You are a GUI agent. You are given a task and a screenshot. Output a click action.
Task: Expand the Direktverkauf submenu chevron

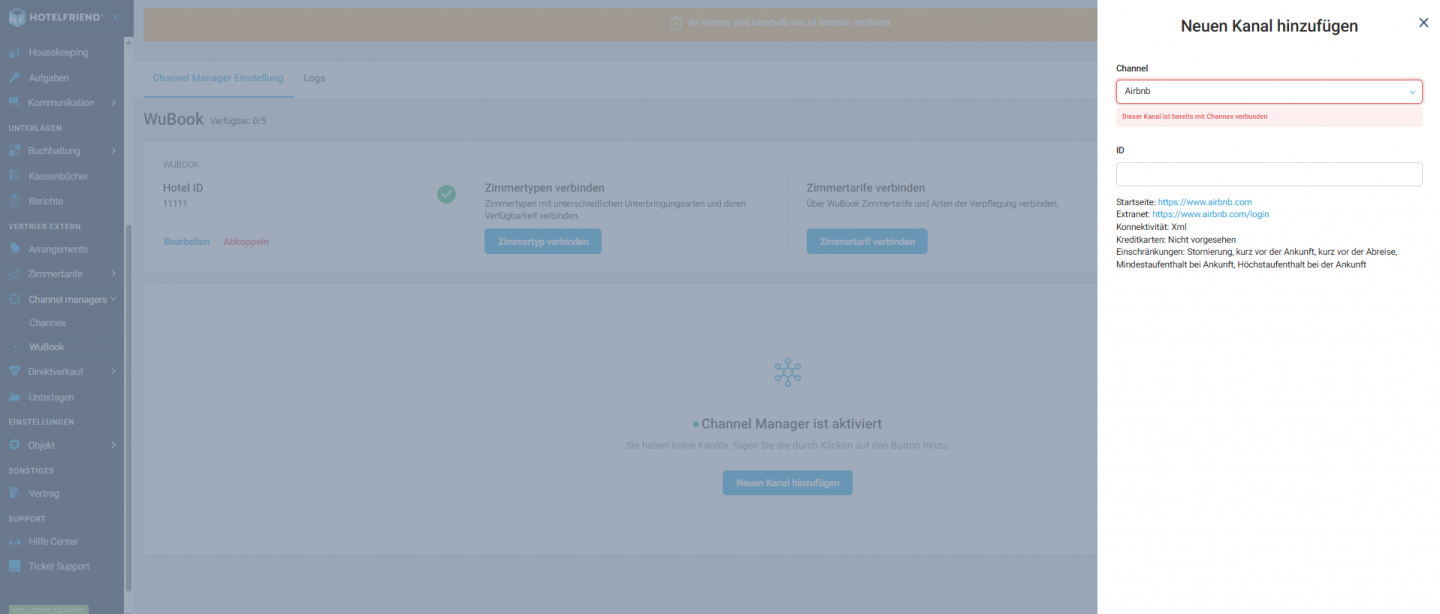click(x=114, y=372)
